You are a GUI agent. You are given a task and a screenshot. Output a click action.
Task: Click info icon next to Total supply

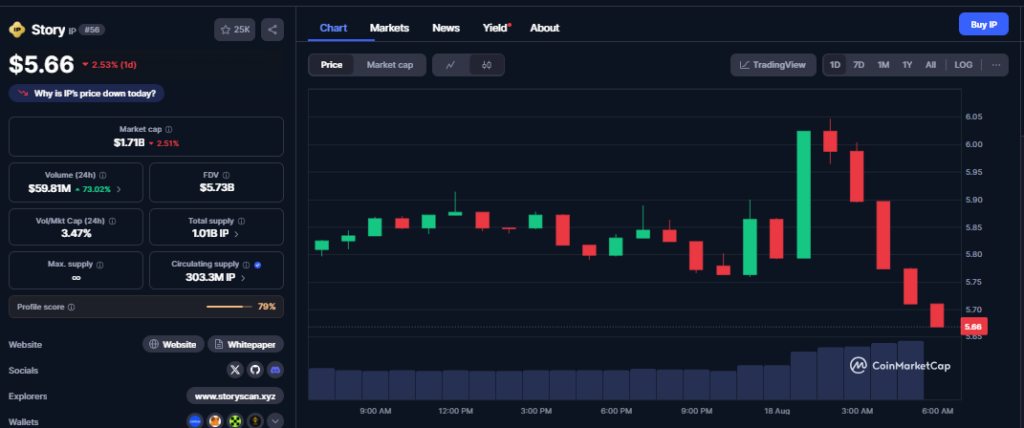[x=241, y=222]
